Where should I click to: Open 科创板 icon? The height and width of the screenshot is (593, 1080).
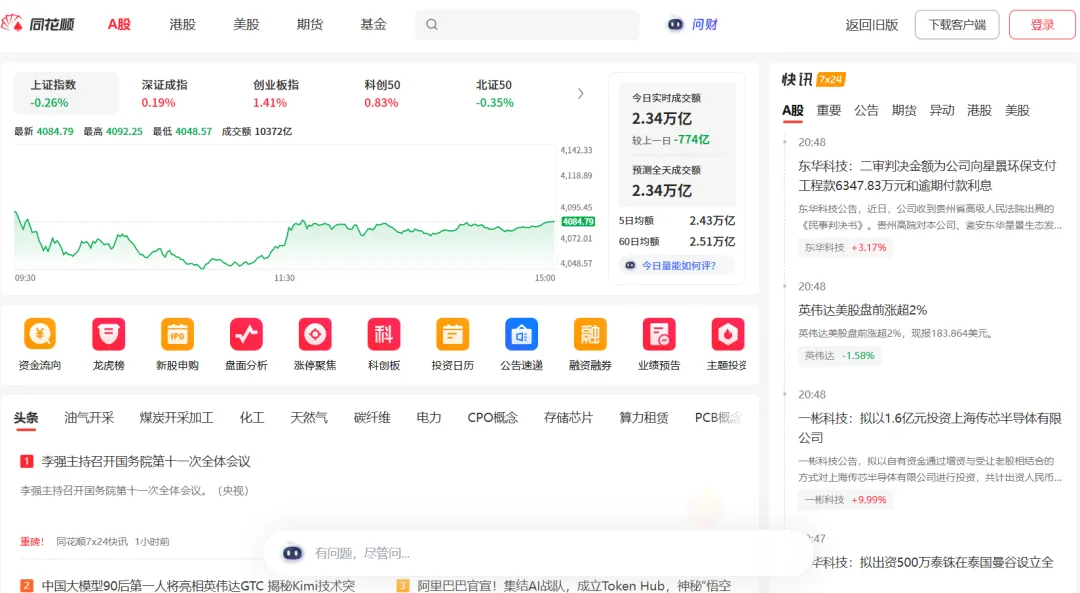click(x=384, y=334)
